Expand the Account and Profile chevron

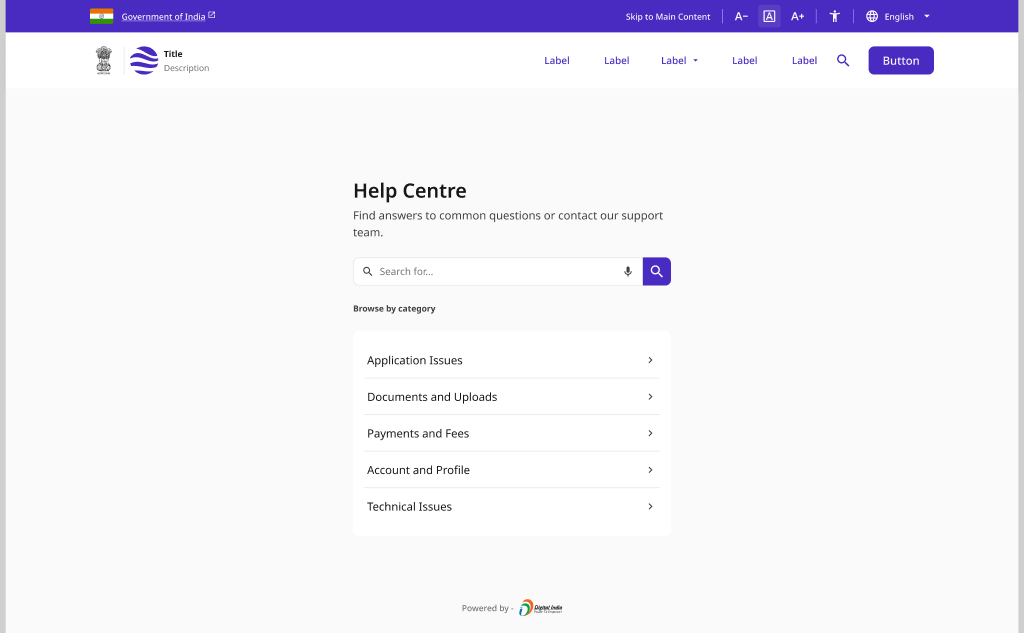[x=650, y=470]
